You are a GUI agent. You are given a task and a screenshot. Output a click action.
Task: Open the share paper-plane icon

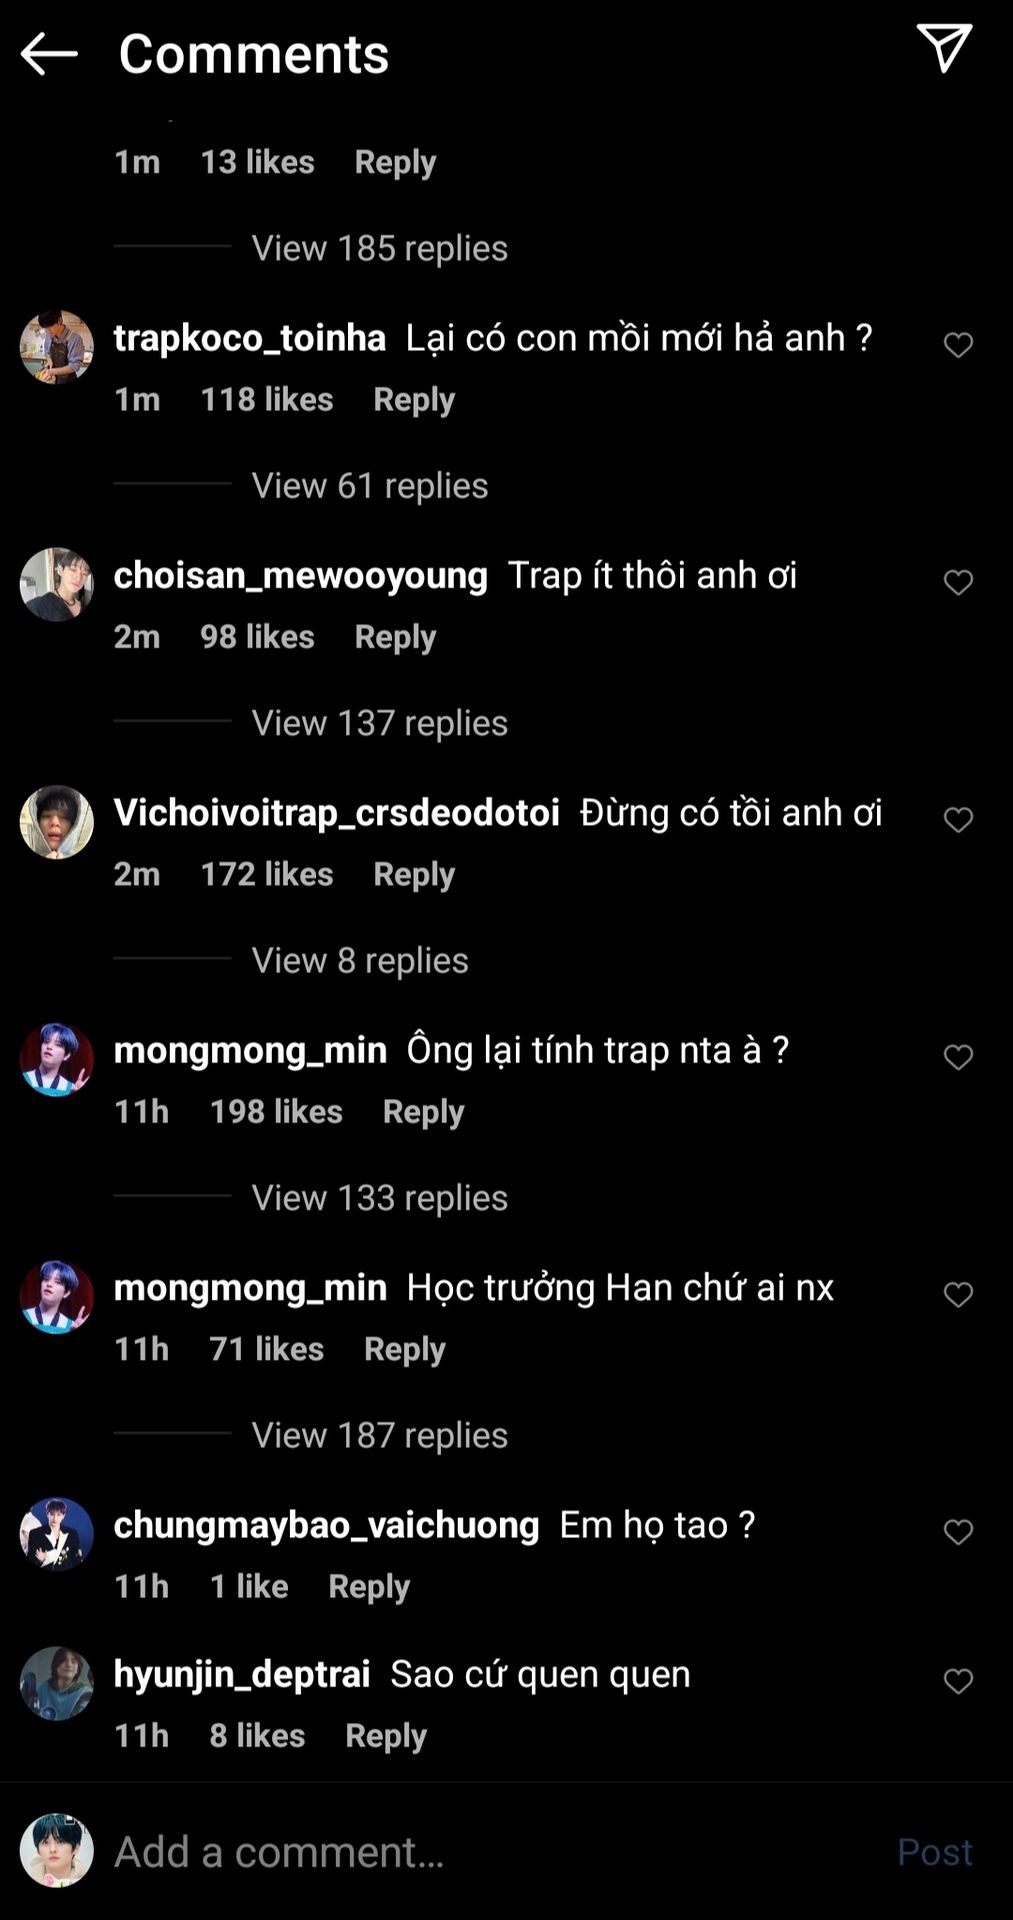click(943, 48)
